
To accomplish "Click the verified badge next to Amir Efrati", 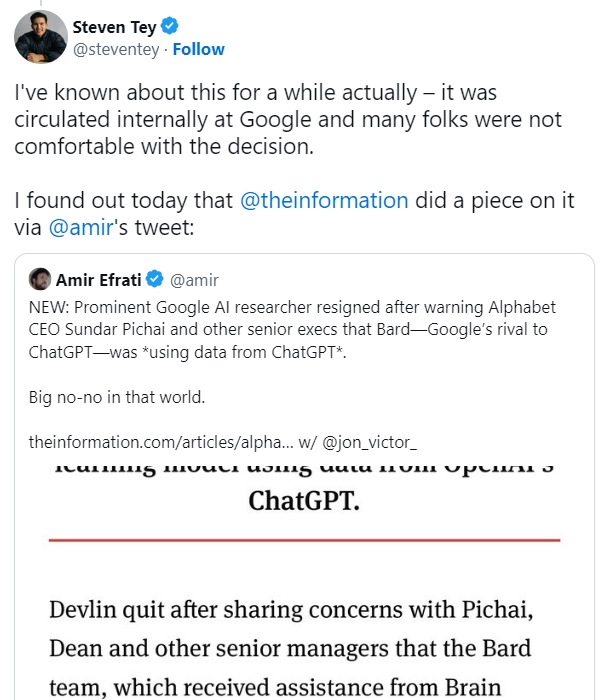I will (x=155, y=280).
